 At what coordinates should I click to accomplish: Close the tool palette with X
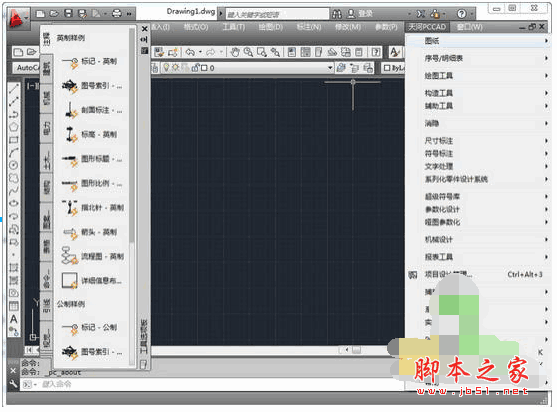point(144,29)
